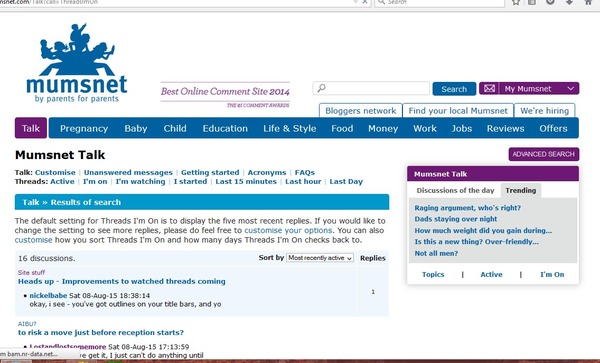Open the Jobs menu item
The height and width of the screenshot is (363, 600).
tap(461, 129)
